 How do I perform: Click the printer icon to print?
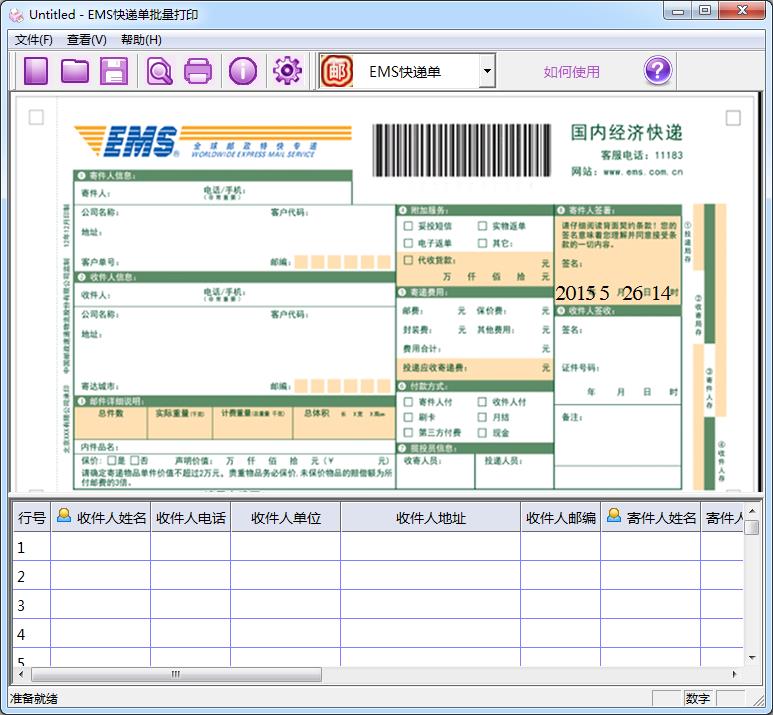click(198, 71)
